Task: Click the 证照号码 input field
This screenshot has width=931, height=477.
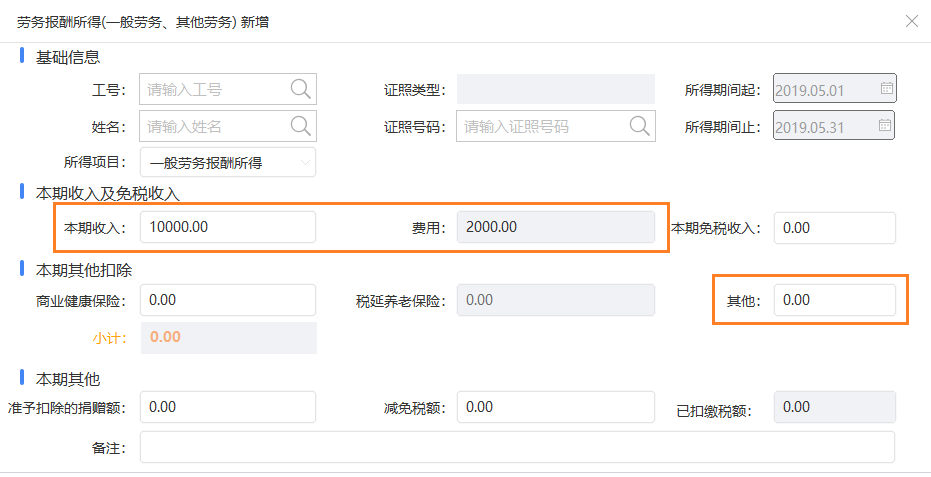Action: click(556, 126)
